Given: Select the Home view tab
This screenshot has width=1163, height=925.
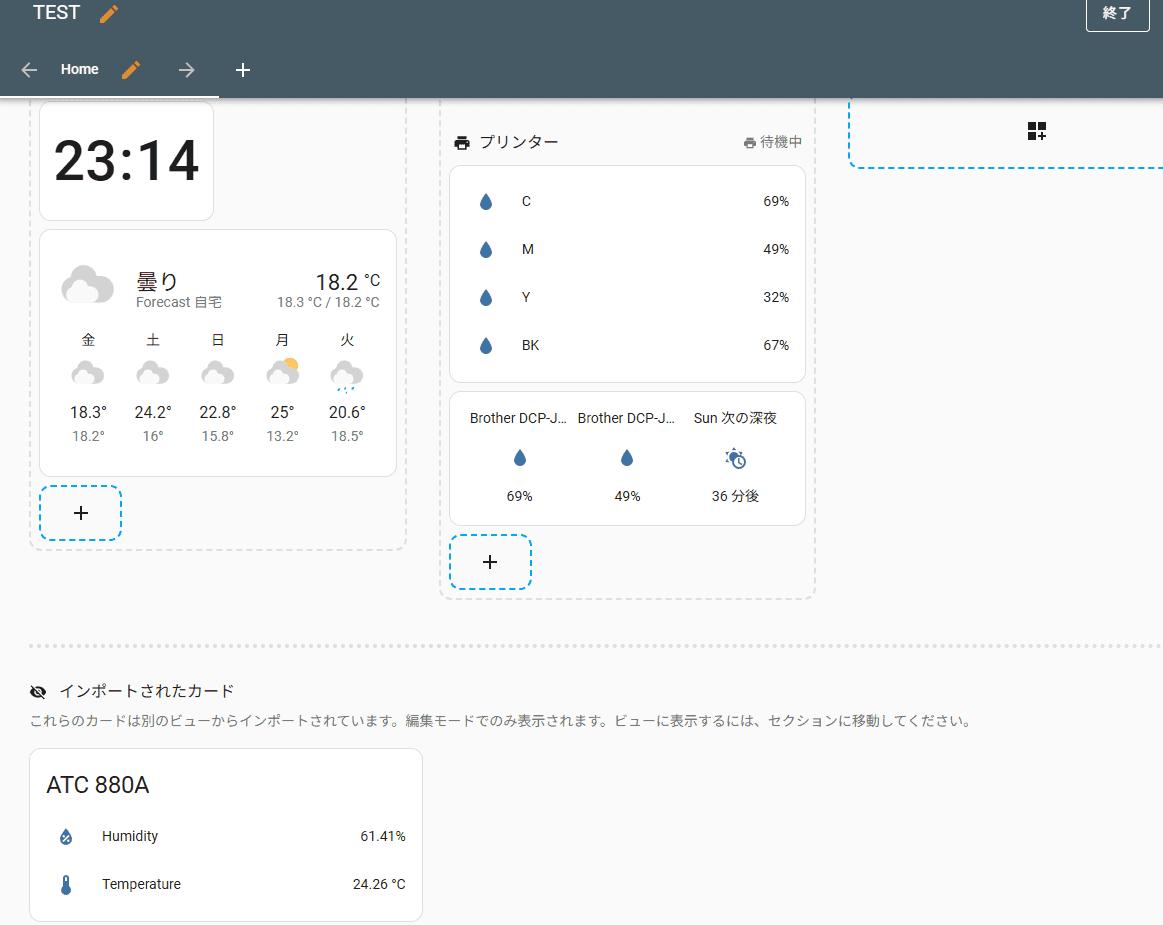Looking at the screenshot, I should 79,70.
